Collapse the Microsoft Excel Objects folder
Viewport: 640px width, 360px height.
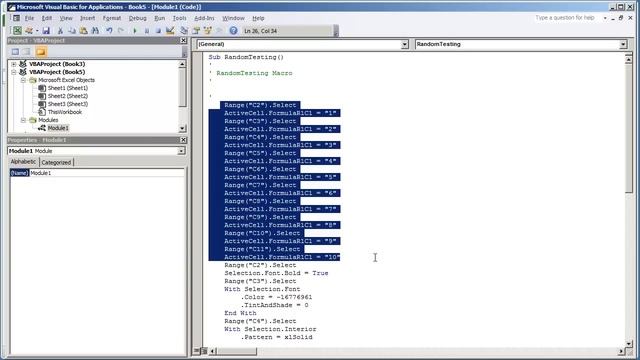tap(23, 80)
